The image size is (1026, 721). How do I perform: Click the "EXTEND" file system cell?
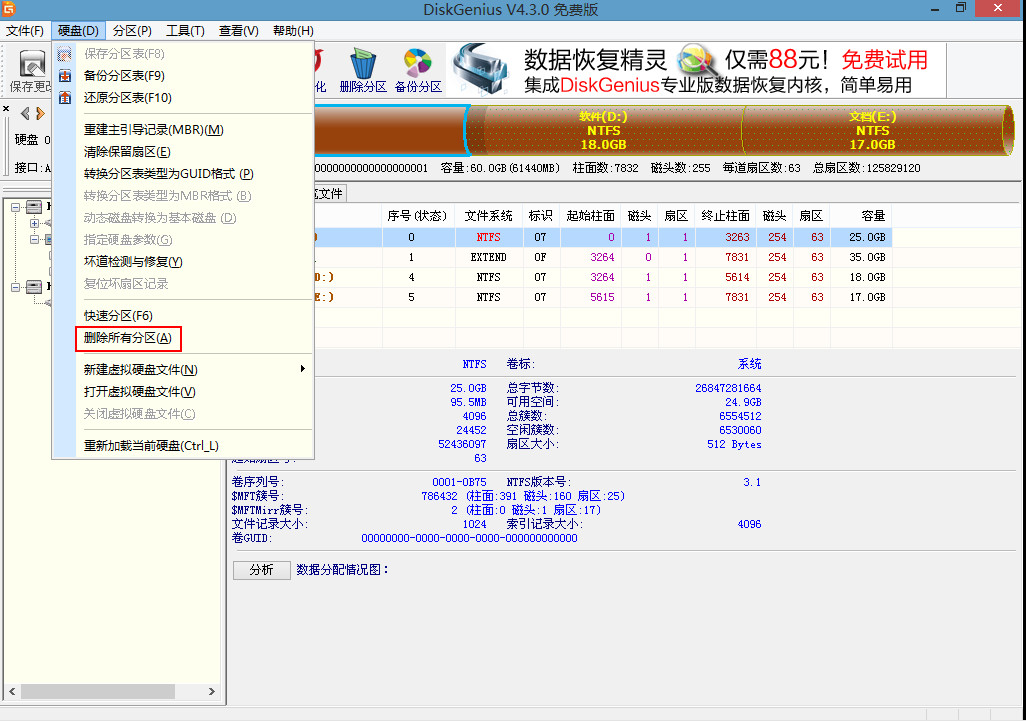(x=488, y=257)
